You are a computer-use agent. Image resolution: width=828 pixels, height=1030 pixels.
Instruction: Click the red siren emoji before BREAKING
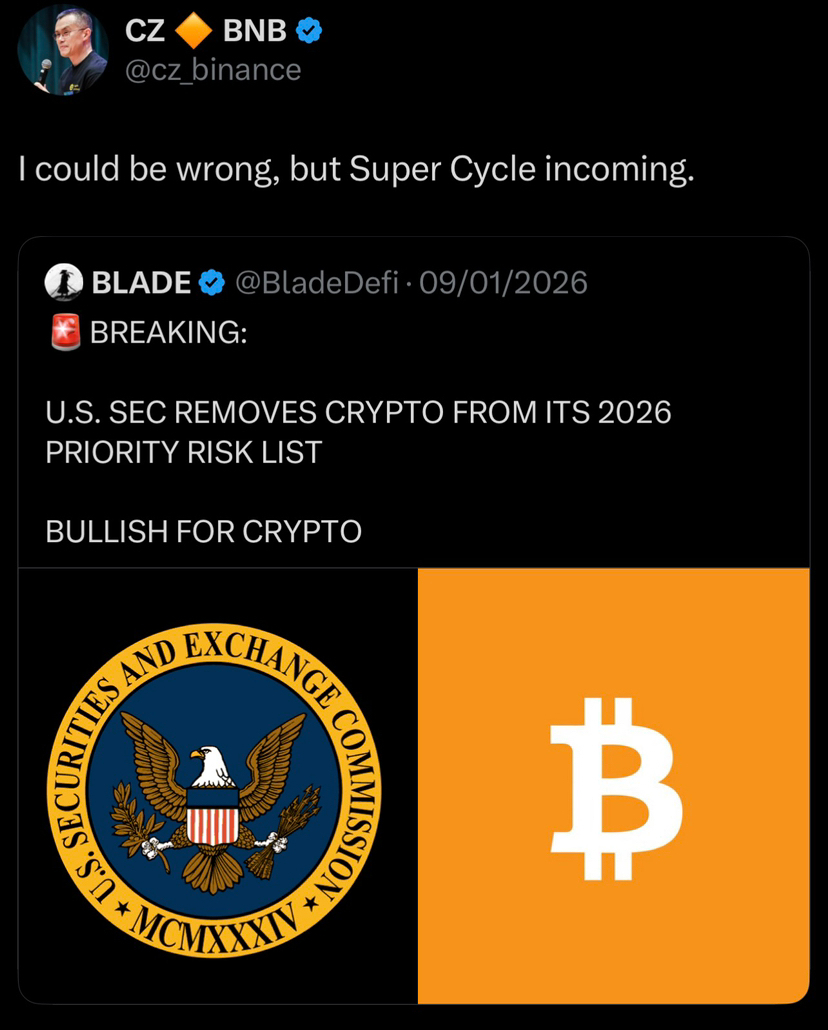(x=64, y=333)
